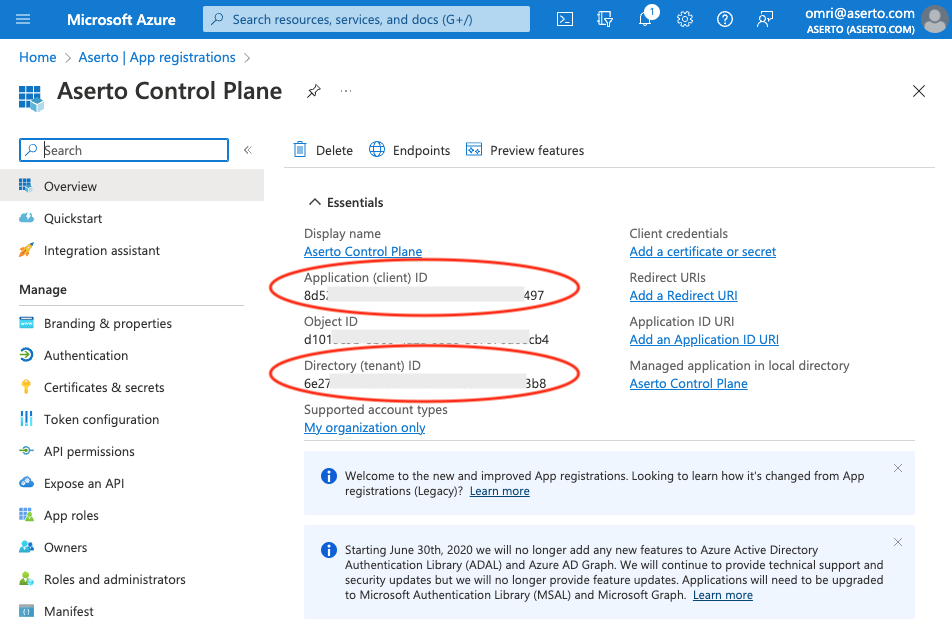The height and width of the screenshot is (634, 952).
Task: Open the Help question mark icon
Action: (725, 19)
